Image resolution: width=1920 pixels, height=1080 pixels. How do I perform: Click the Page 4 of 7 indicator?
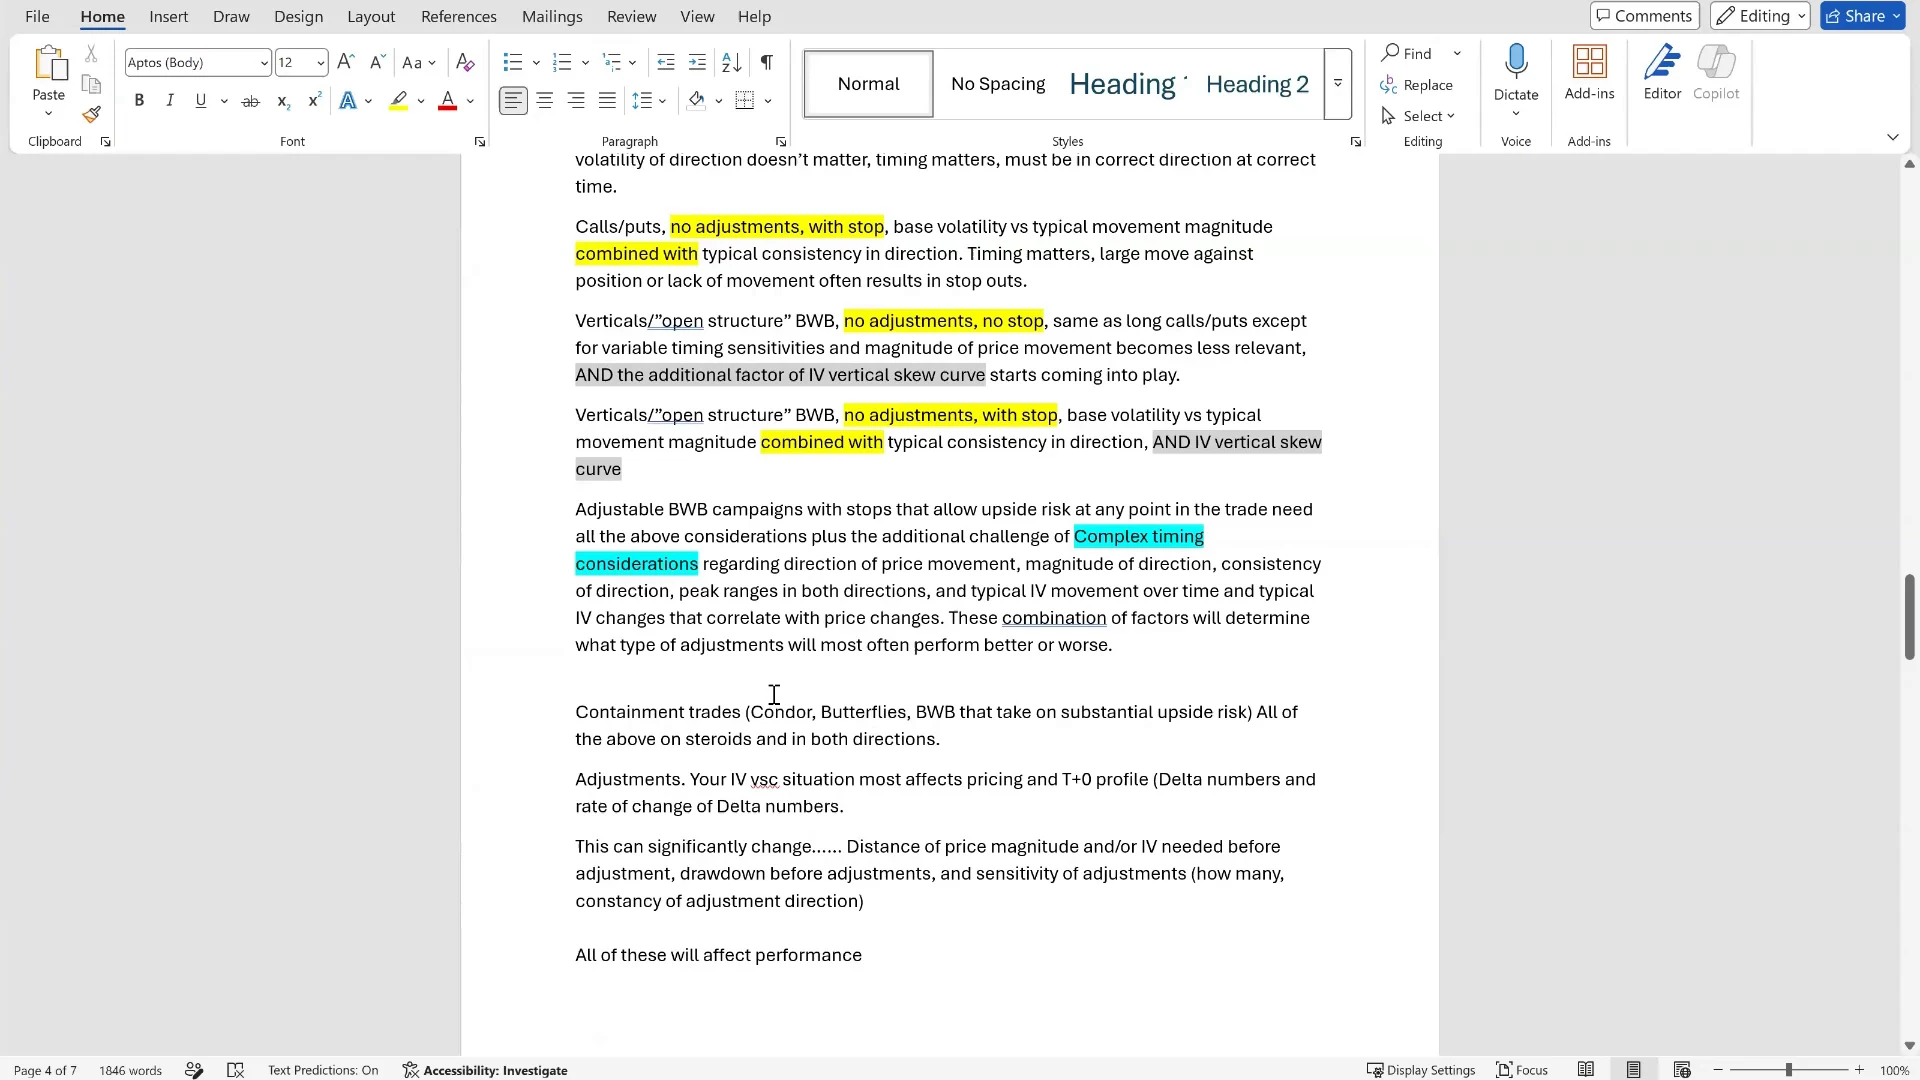[45, 1070]
